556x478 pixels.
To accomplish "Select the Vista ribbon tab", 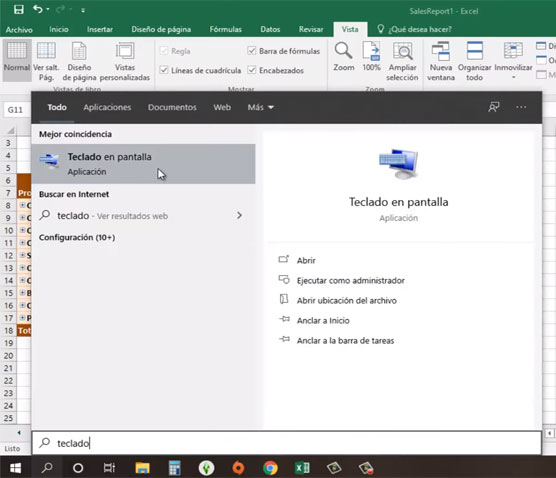I will (x=350, y=29).
